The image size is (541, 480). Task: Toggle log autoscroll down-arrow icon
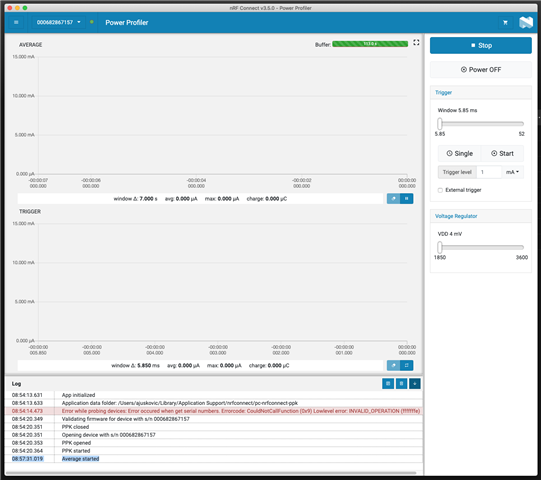click(414, 383)
